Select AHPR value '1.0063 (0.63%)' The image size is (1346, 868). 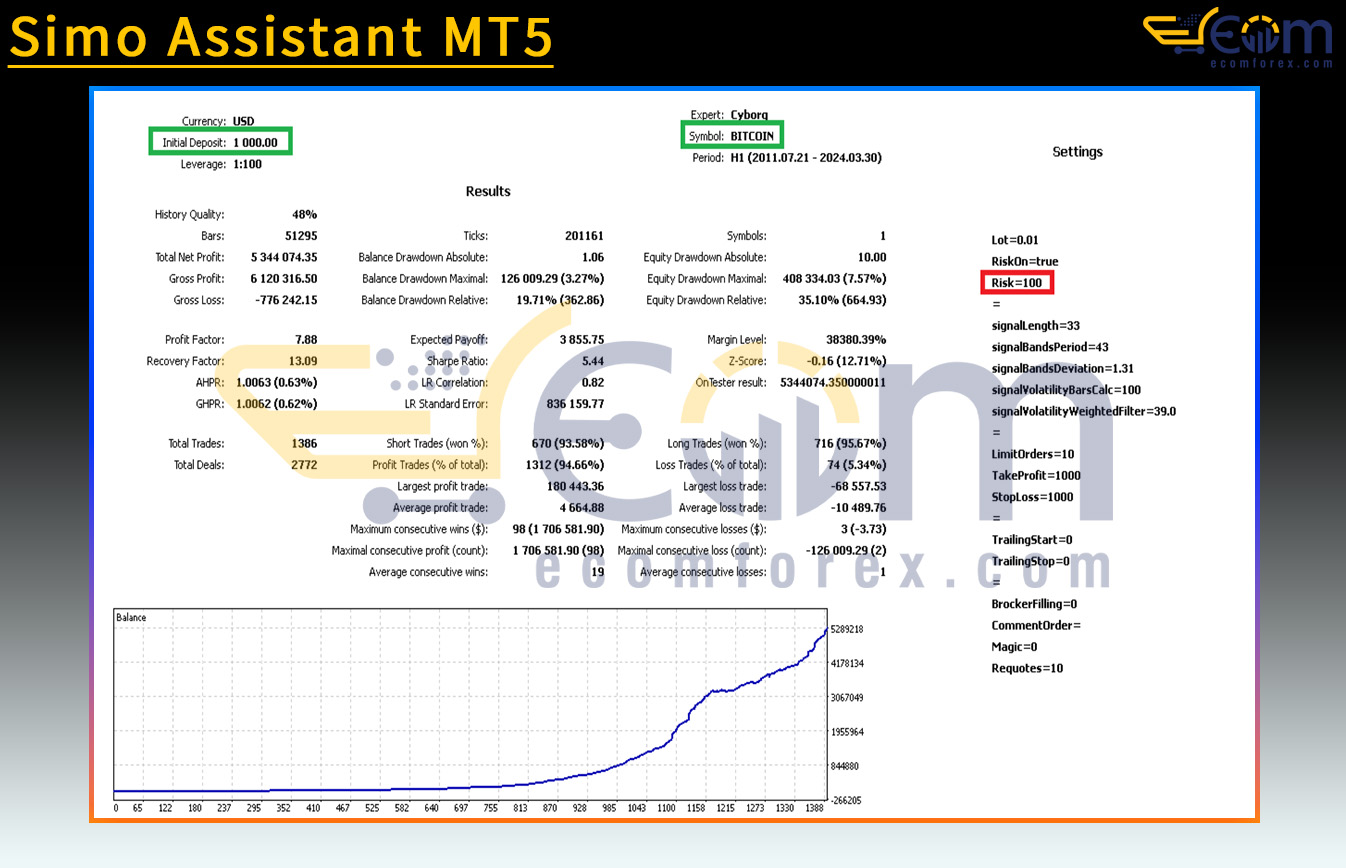[277, 383]
